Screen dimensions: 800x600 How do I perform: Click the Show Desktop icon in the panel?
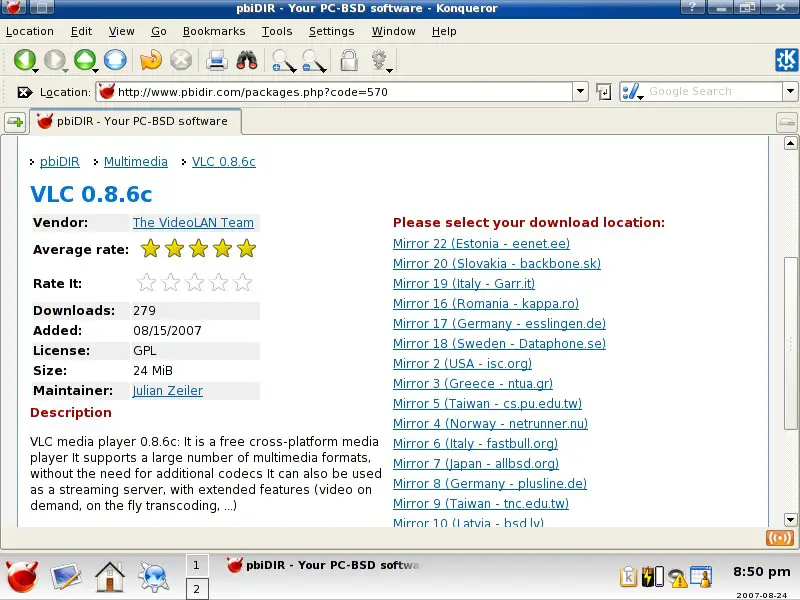click(x=66, y=577)
